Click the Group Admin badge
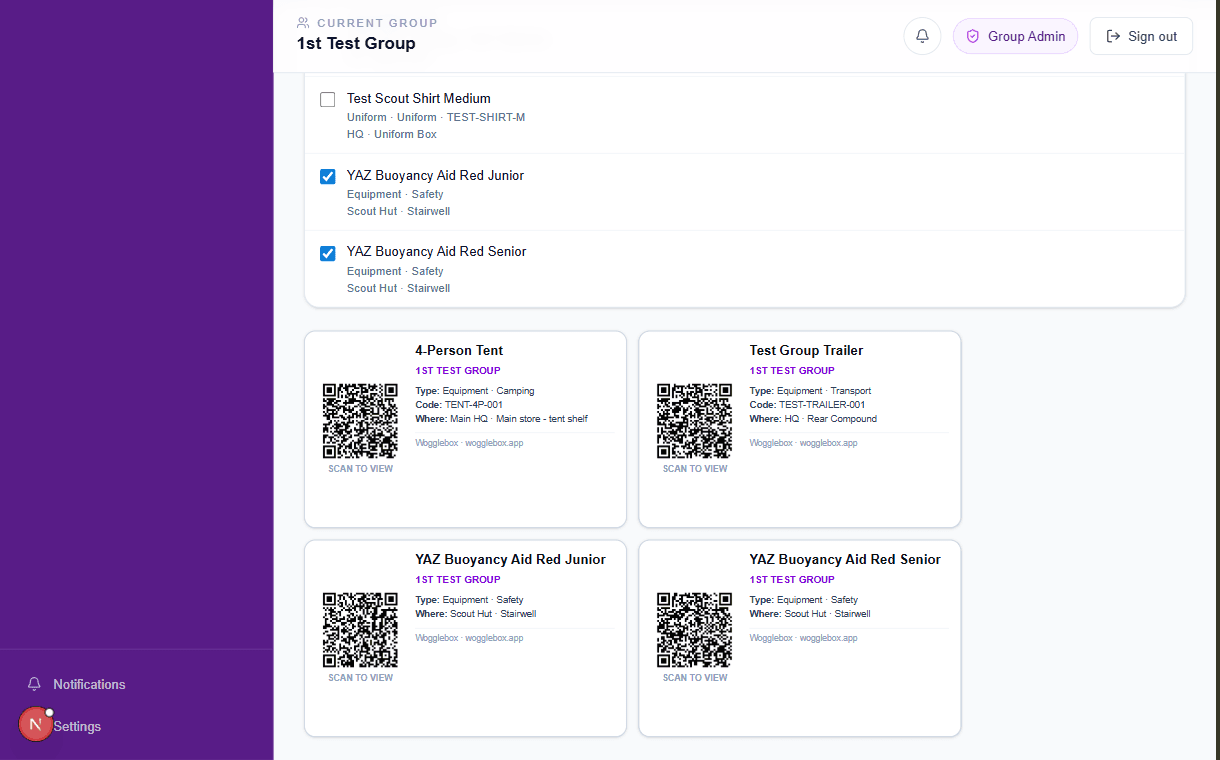The image size is (1220, 760). tap(1015, 36)
